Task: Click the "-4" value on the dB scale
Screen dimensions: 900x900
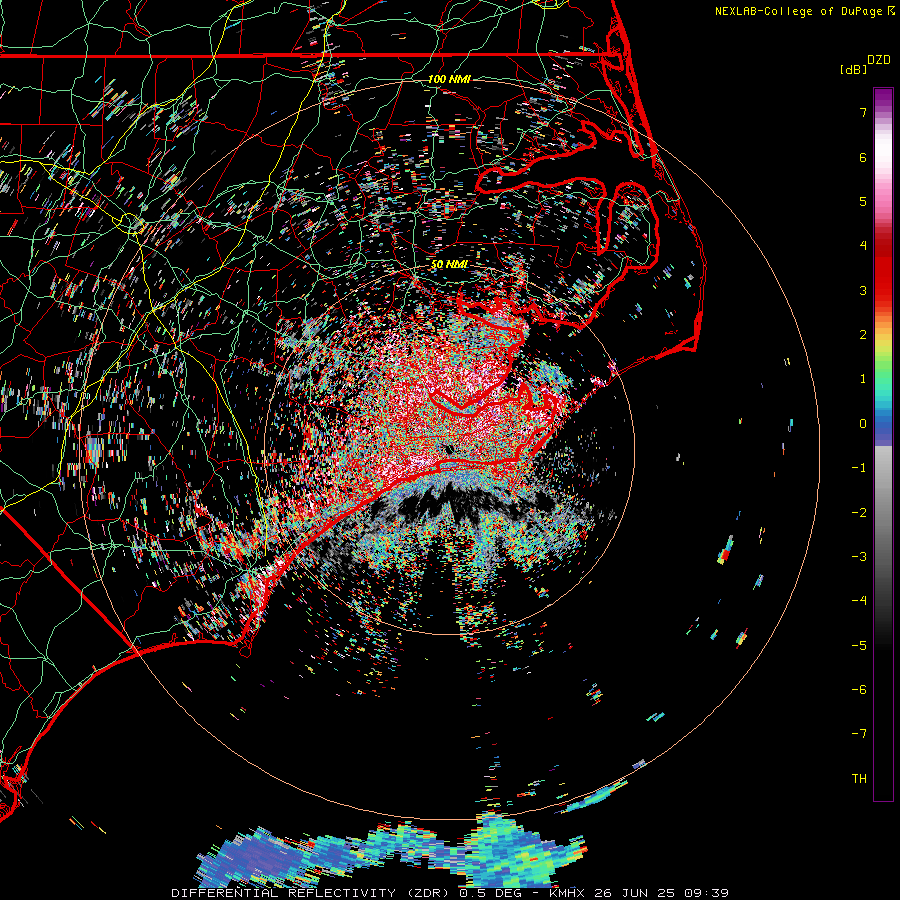Action: pos(859,601)
